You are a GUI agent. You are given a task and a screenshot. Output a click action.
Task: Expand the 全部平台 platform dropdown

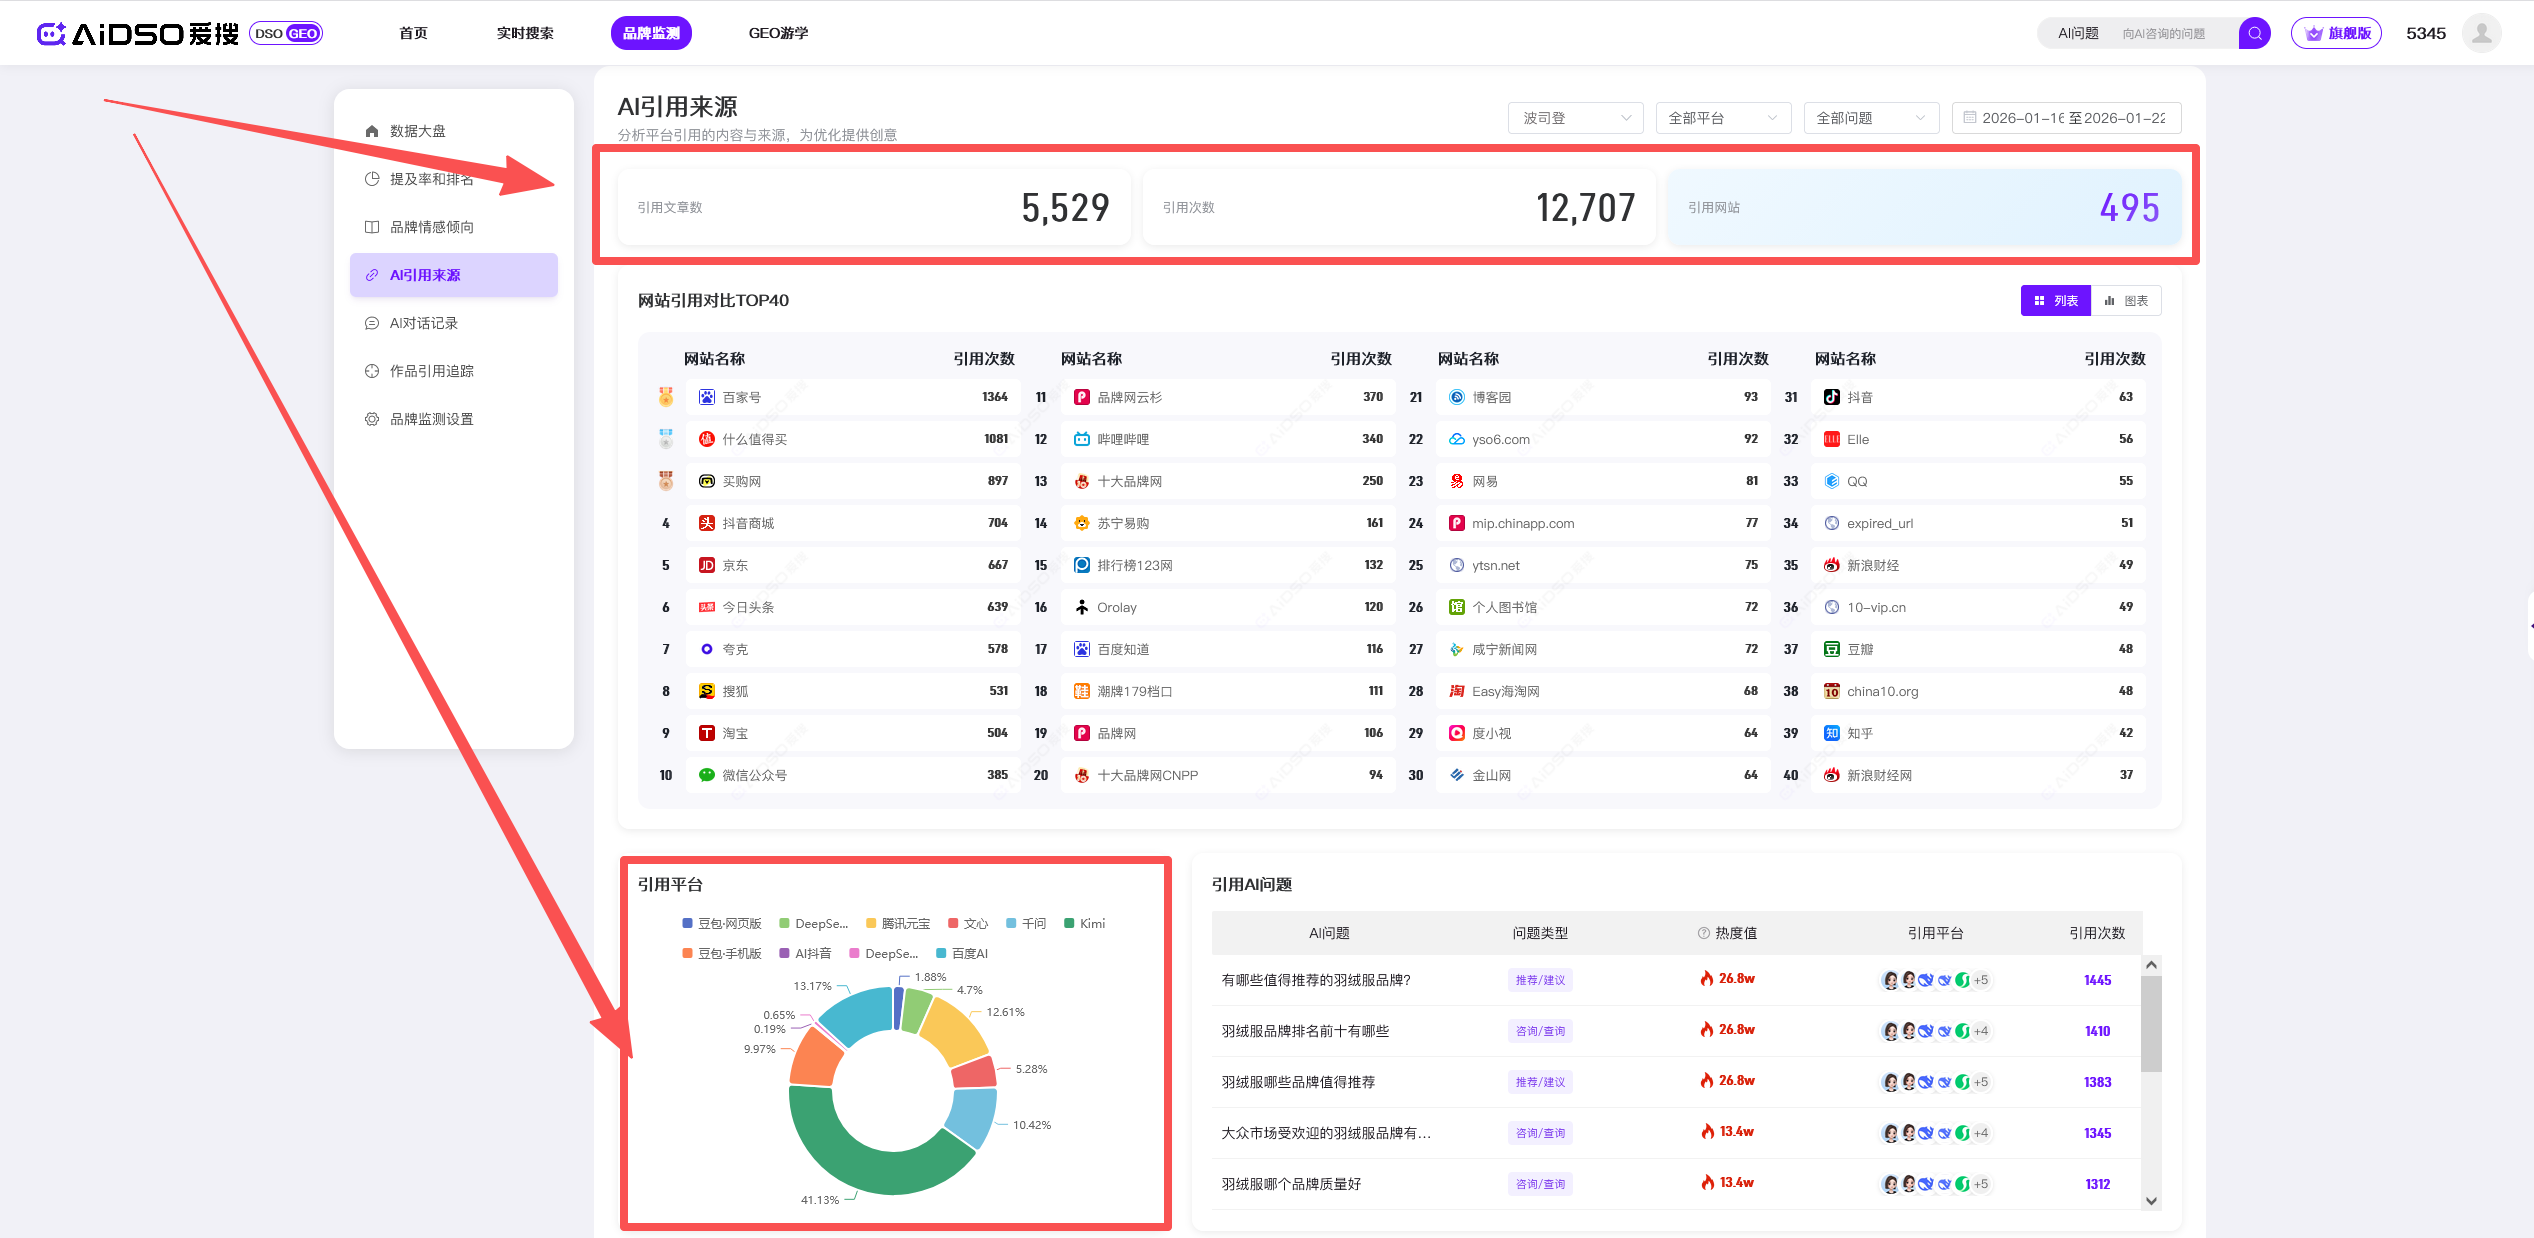pyautogui.click(x=1723, y=118)
